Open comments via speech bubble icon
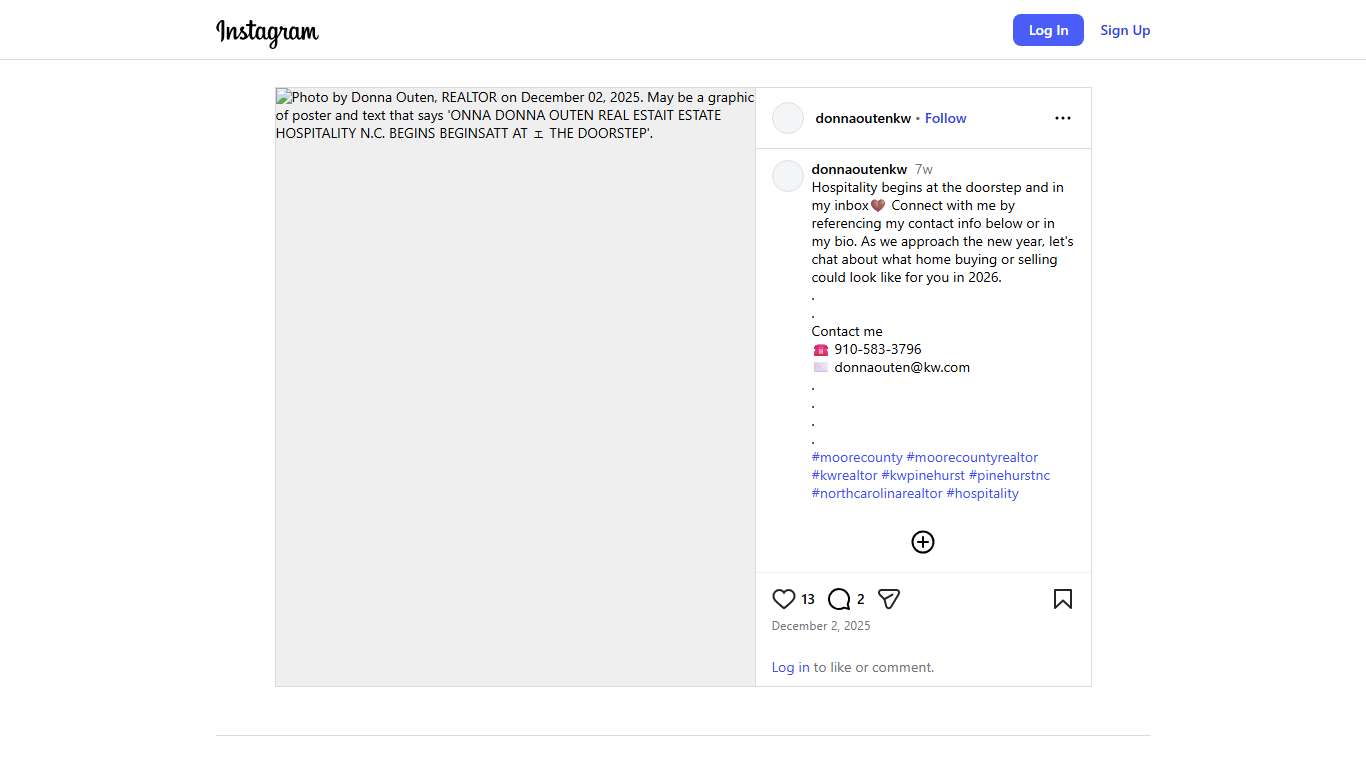 839,599
